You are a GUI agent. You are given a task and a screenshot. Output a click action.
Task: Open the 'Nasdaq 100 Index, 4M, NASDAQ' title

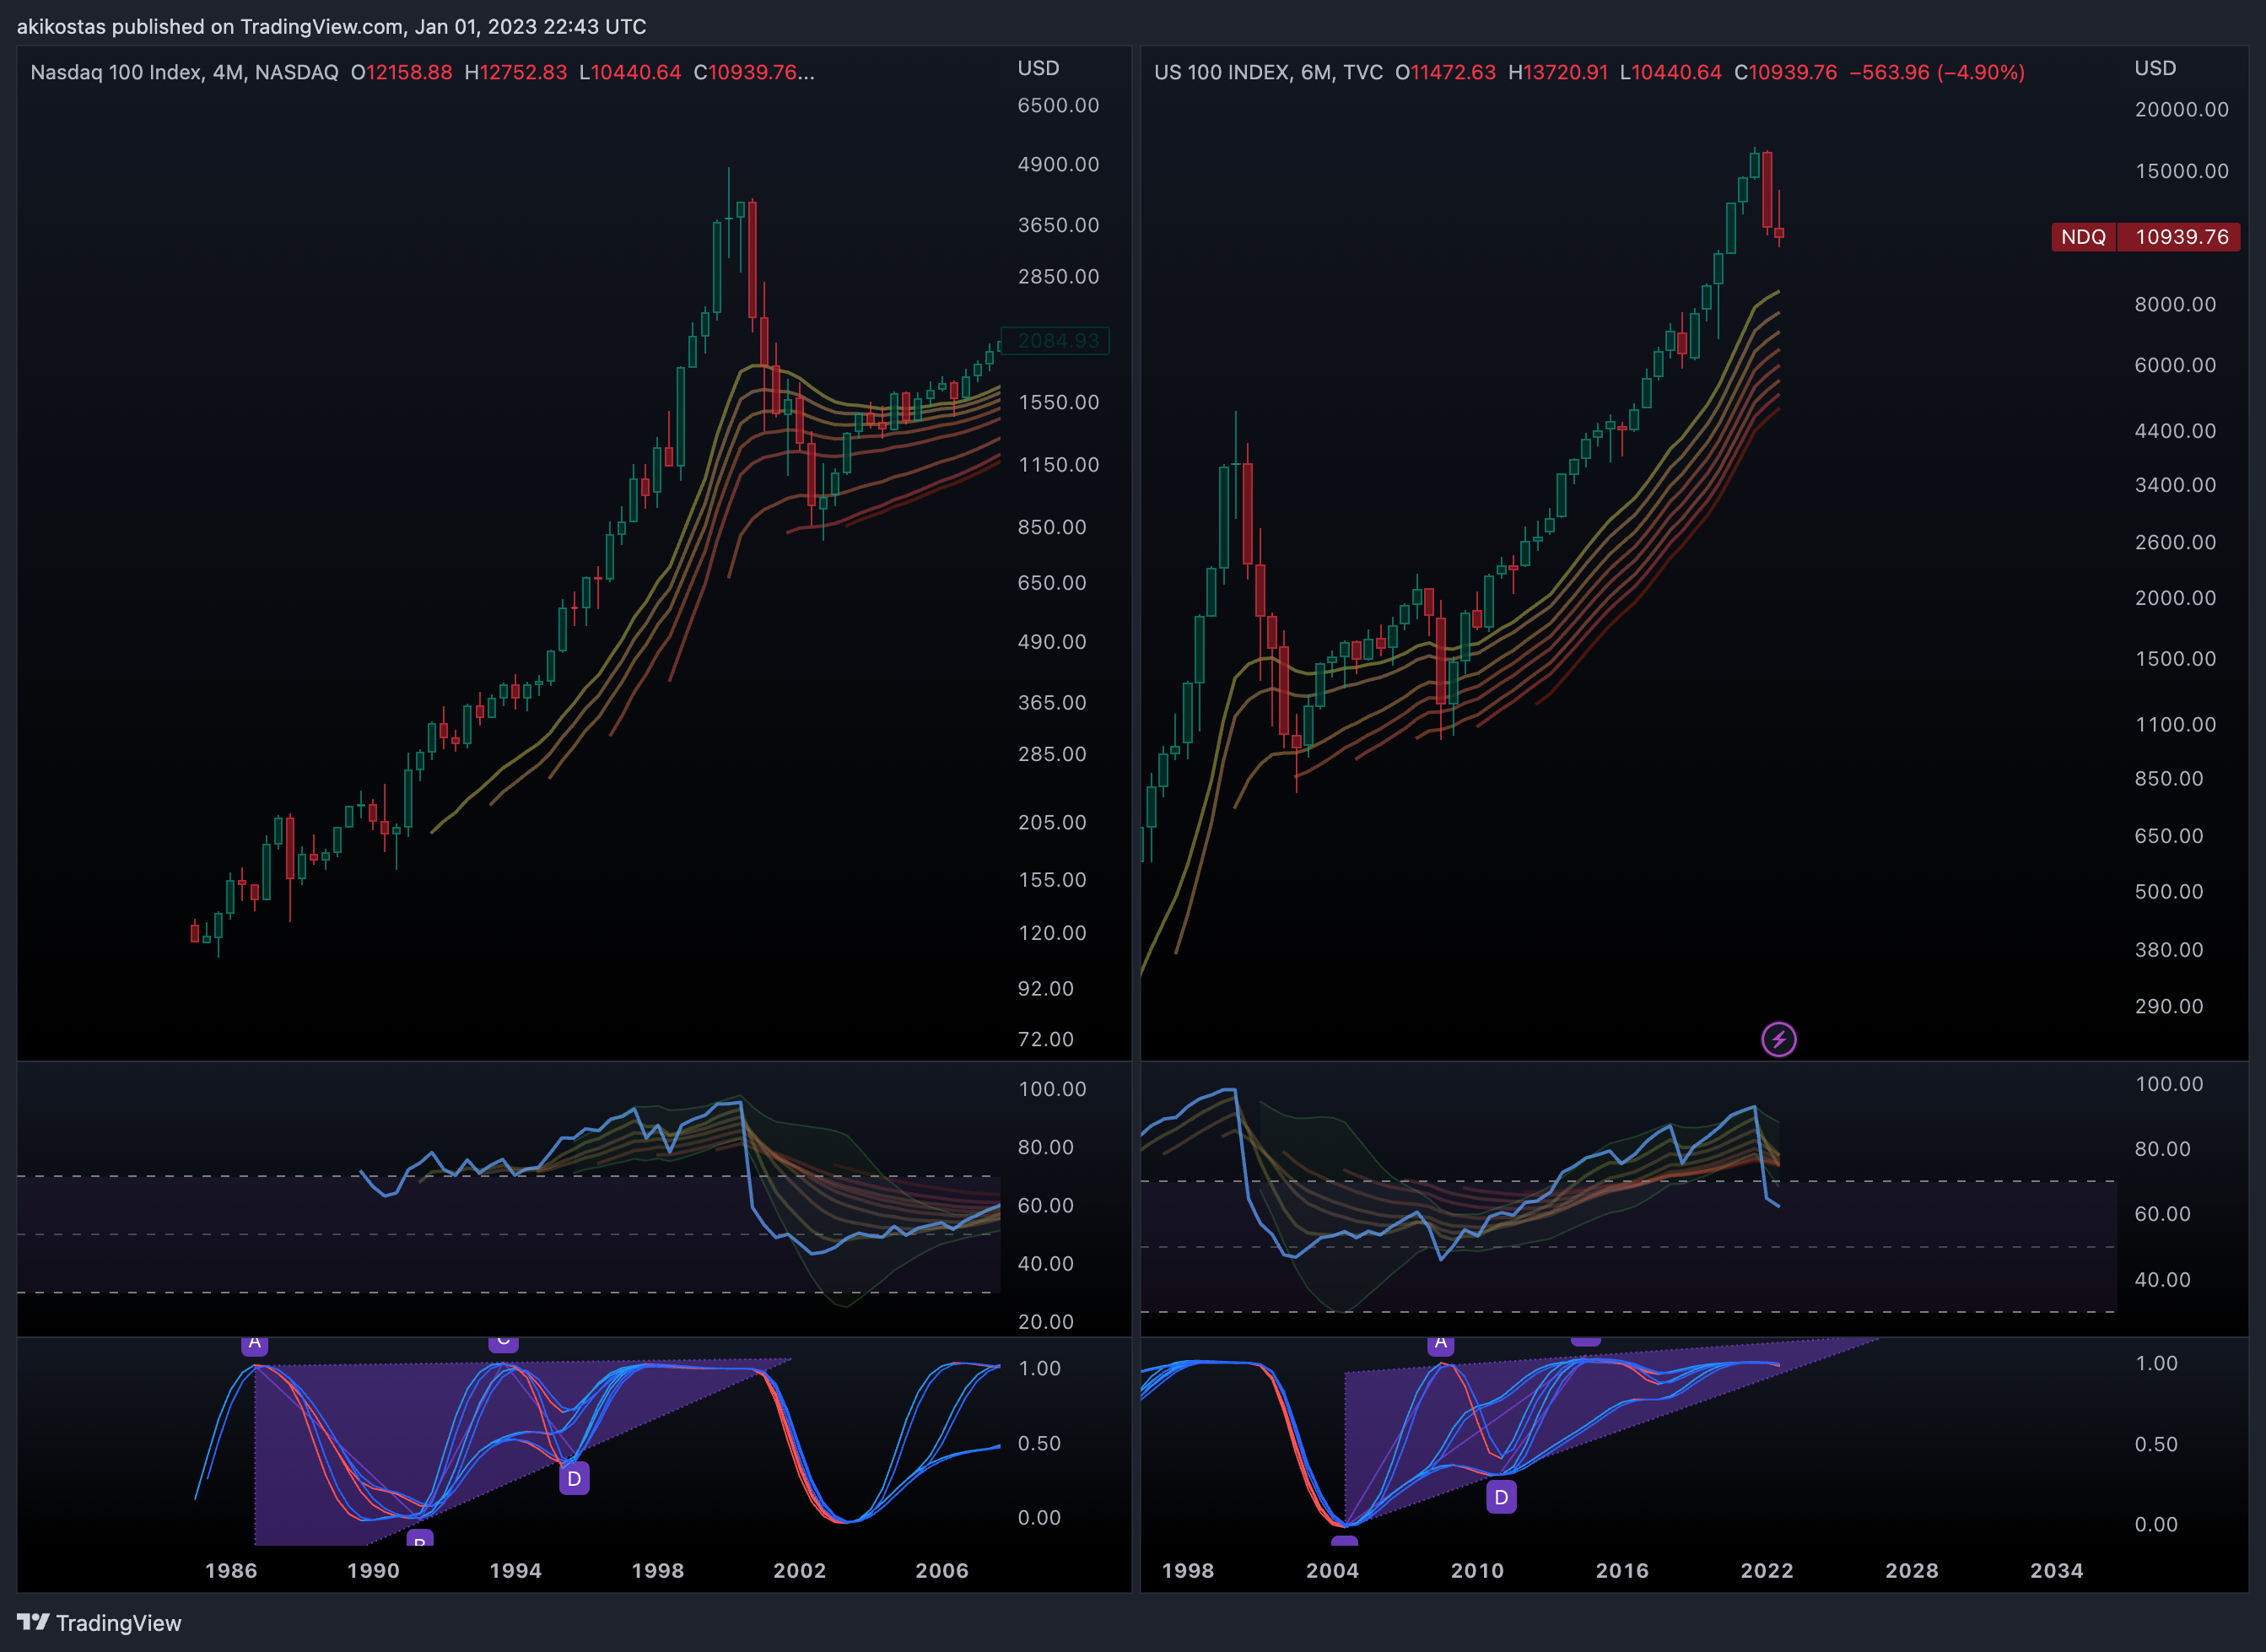click(x=184, y=72)
